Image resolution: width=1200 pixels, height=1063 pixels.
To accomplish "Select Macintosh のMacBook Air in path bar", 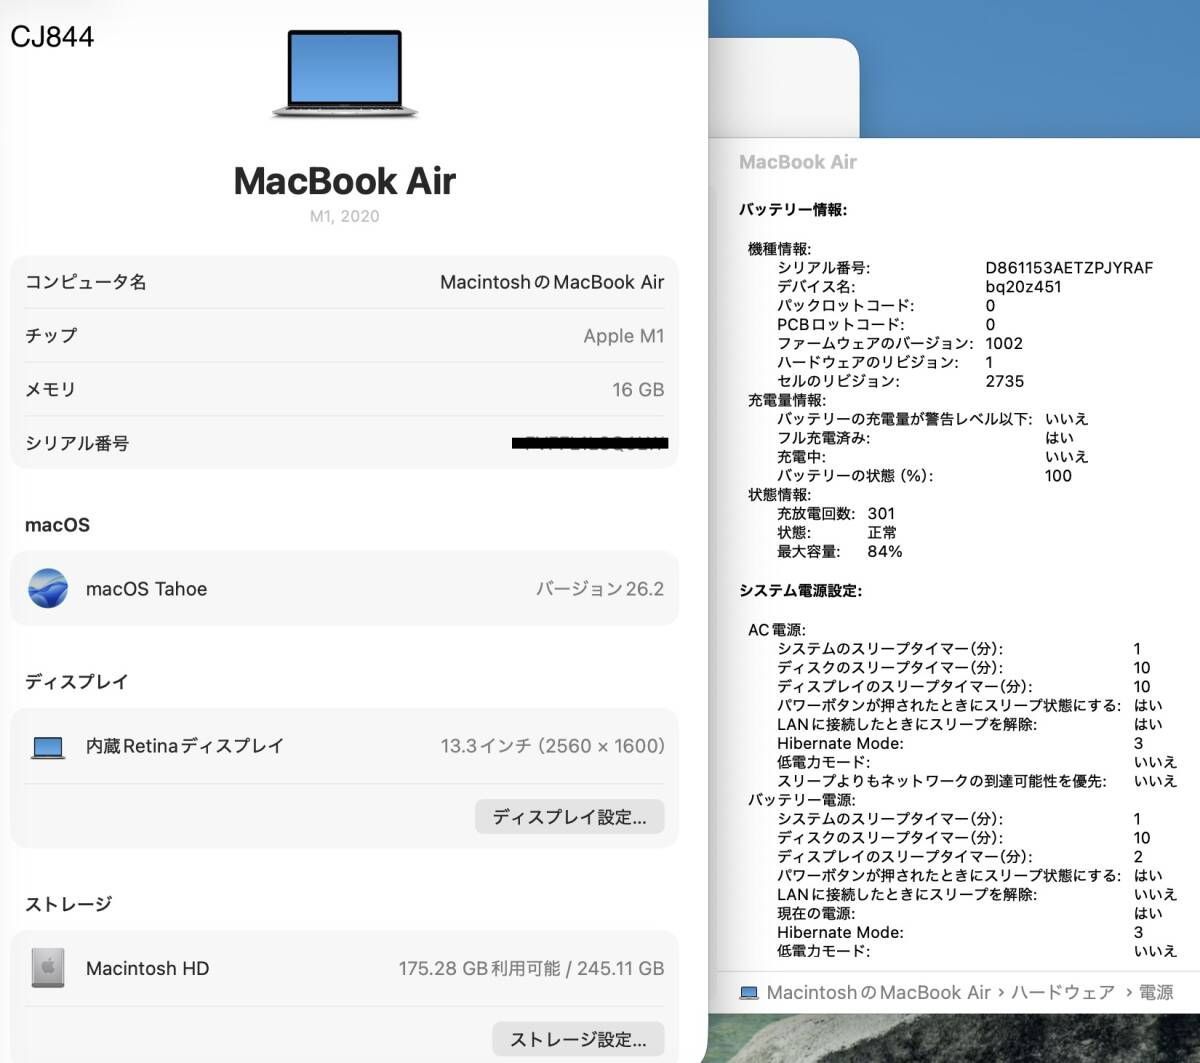I will click(878, 993).
